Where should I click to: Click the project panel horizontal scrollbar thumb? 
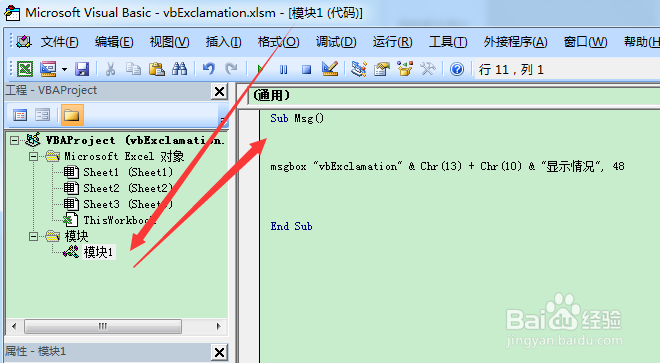coord(103,326)
